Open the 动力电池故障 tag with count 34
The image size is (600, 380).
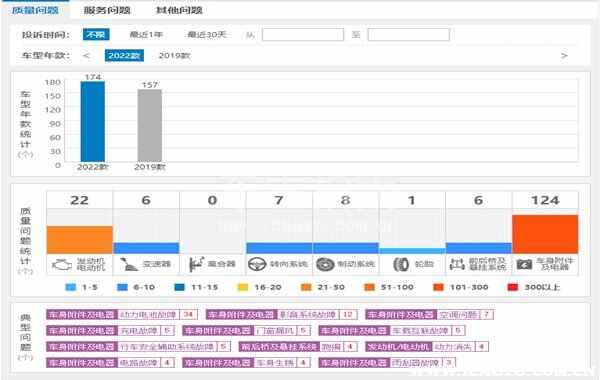122,315
